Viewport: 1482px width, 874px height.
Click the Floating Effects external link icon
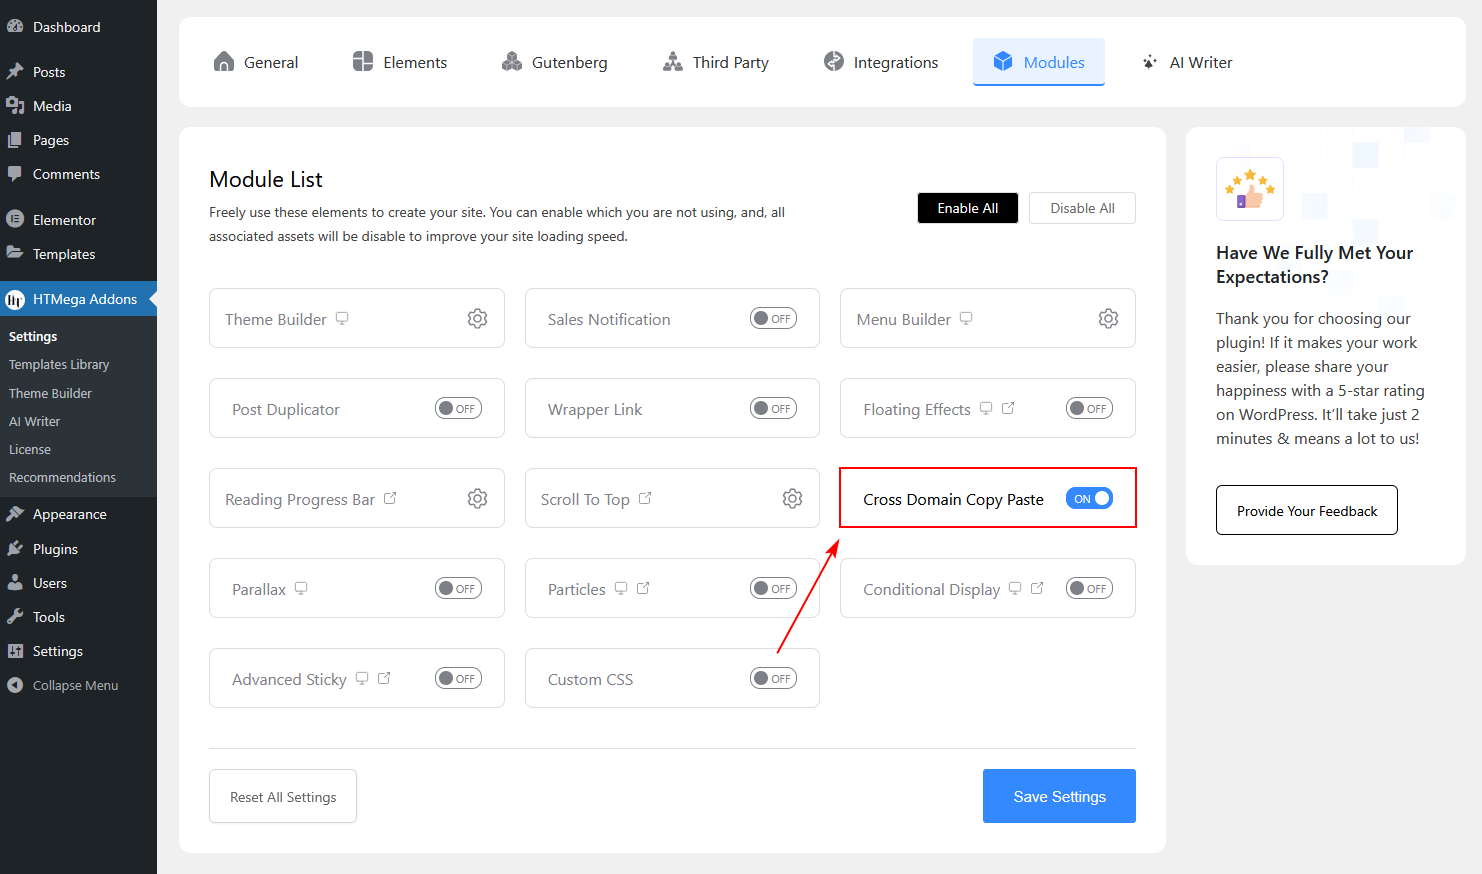point(1009,407)
